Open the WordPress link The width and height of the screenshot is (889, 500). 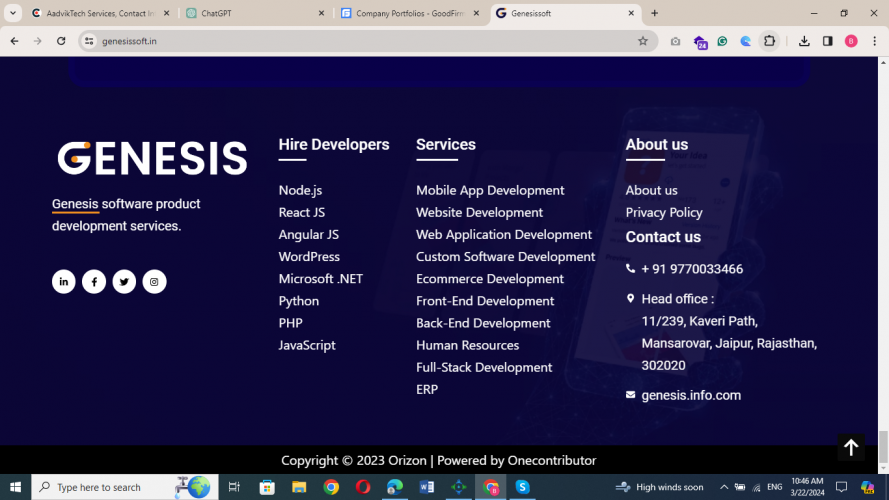click(x=309, y=257)
